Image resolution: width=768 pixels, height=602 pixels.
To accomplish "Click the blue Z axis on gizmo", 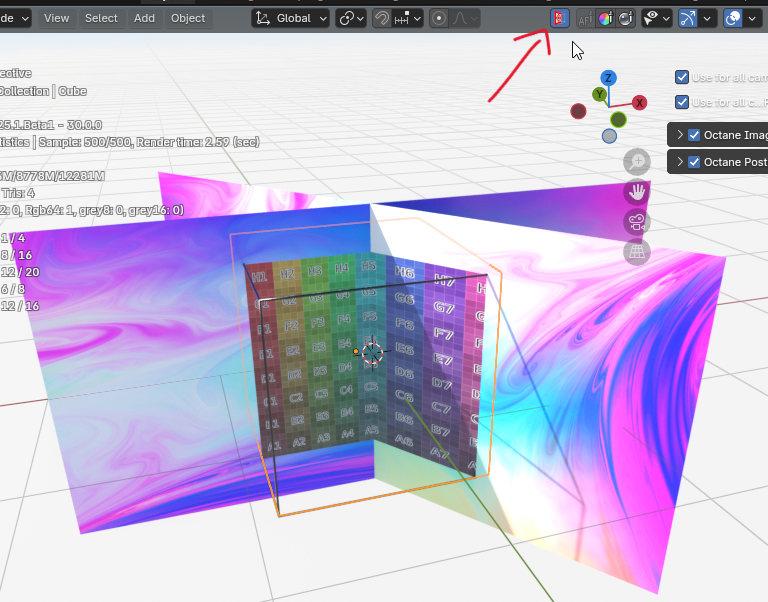I will [608, 78].
